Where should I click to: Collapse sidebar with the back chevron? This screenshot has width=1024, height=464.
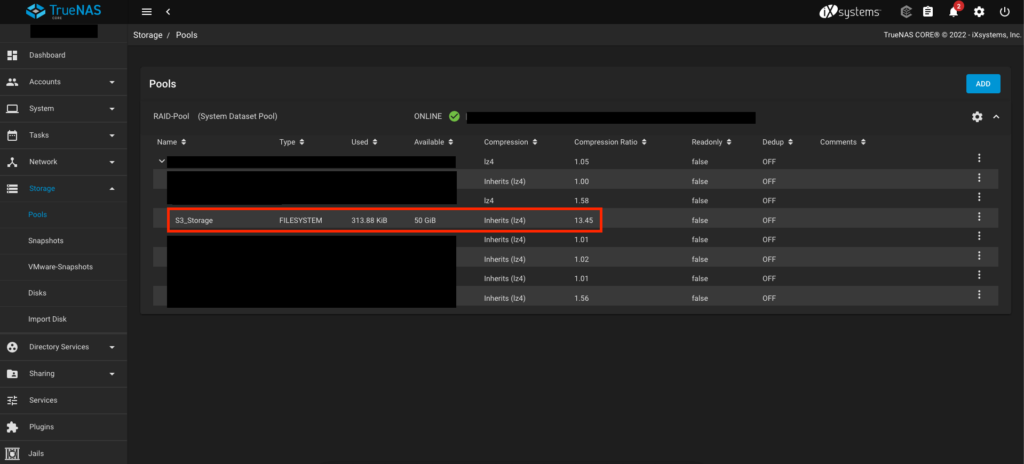pyautogui.click(x=168, y=12)
